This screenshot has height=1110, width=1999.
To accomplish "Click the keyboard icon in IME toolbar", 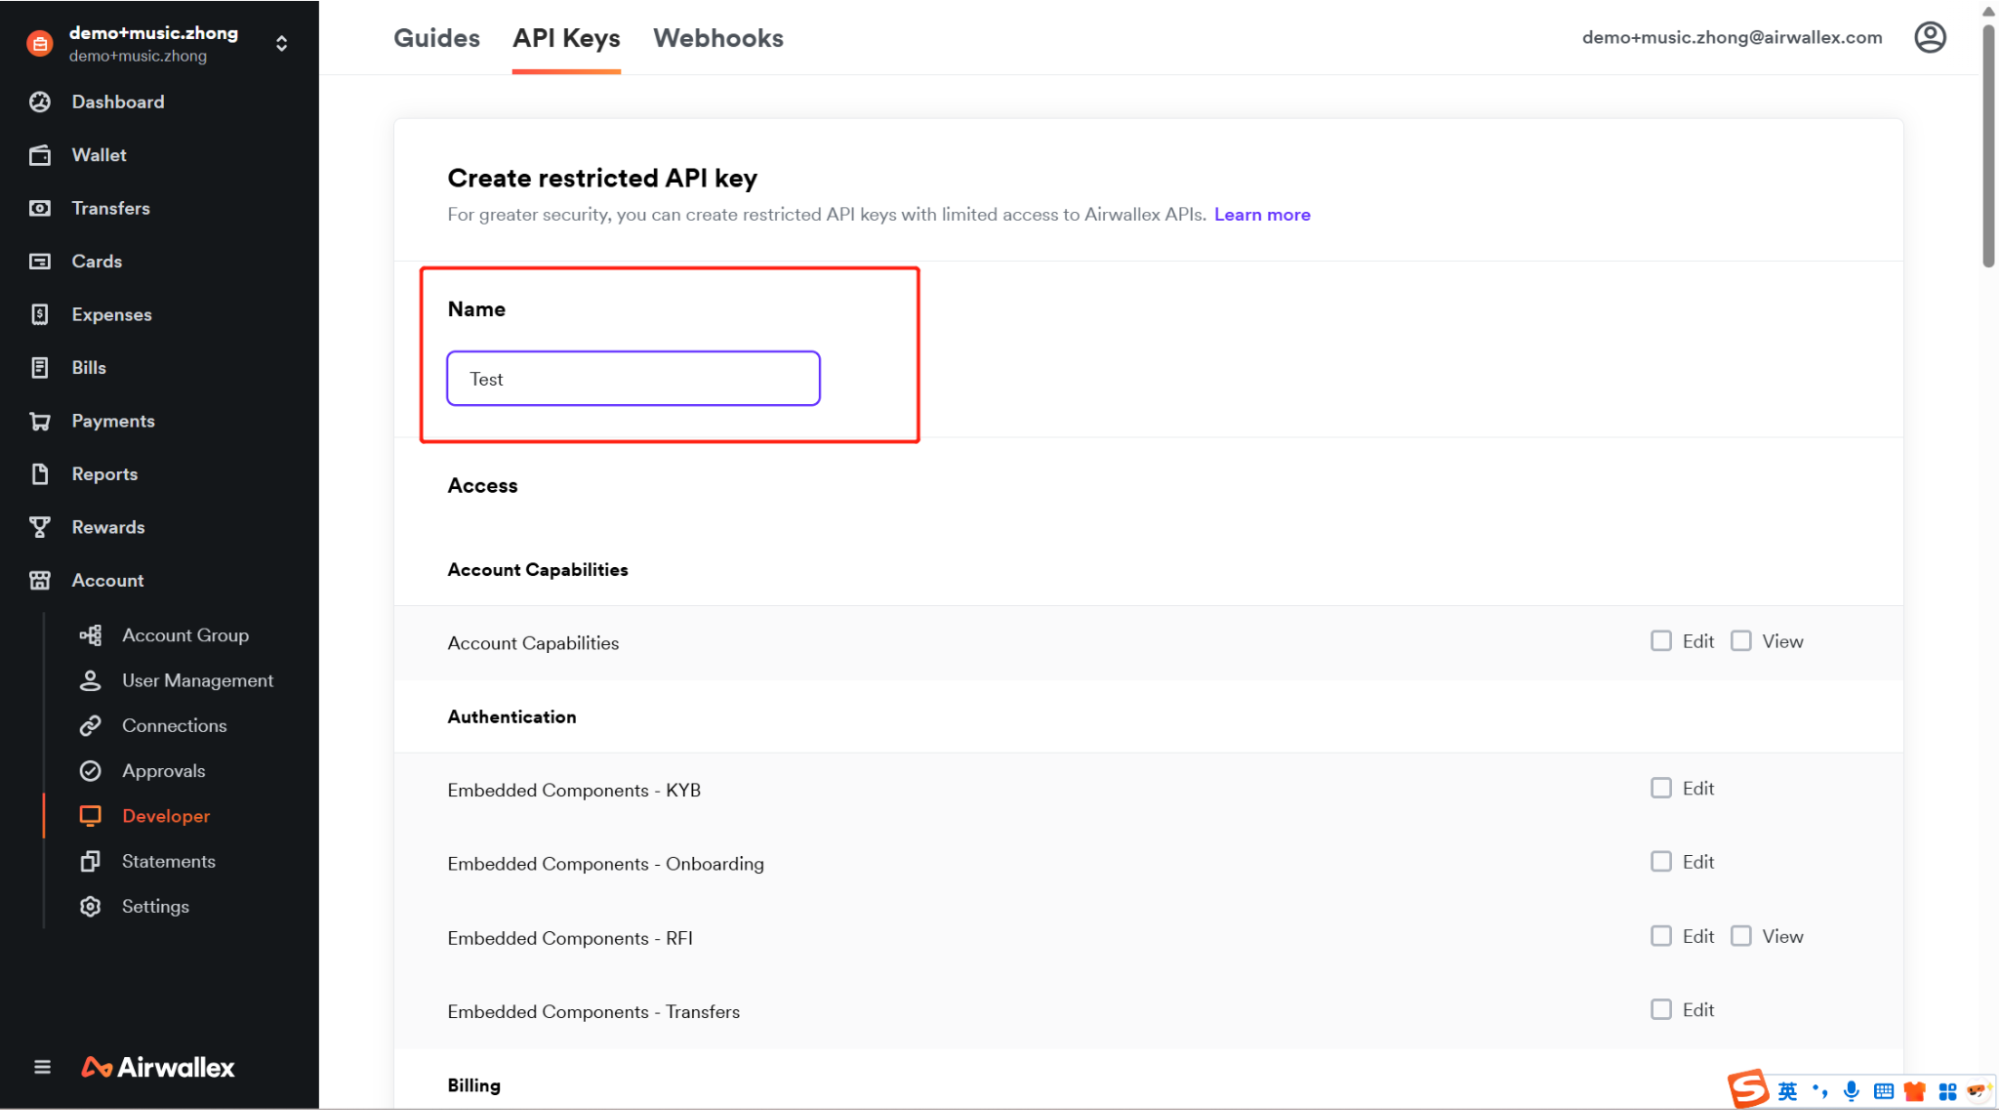I will (1884, 1091).
